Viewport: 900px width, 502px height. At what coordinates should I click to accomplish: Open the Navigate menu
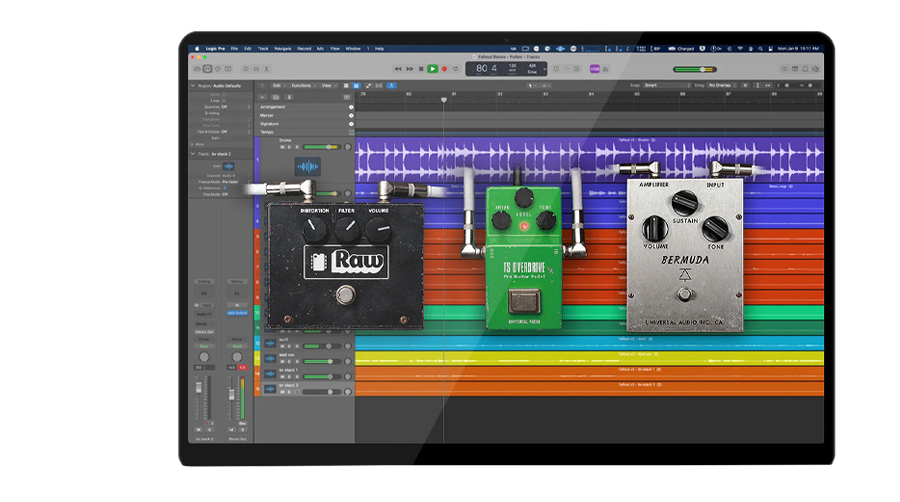(x=283, y=48)
